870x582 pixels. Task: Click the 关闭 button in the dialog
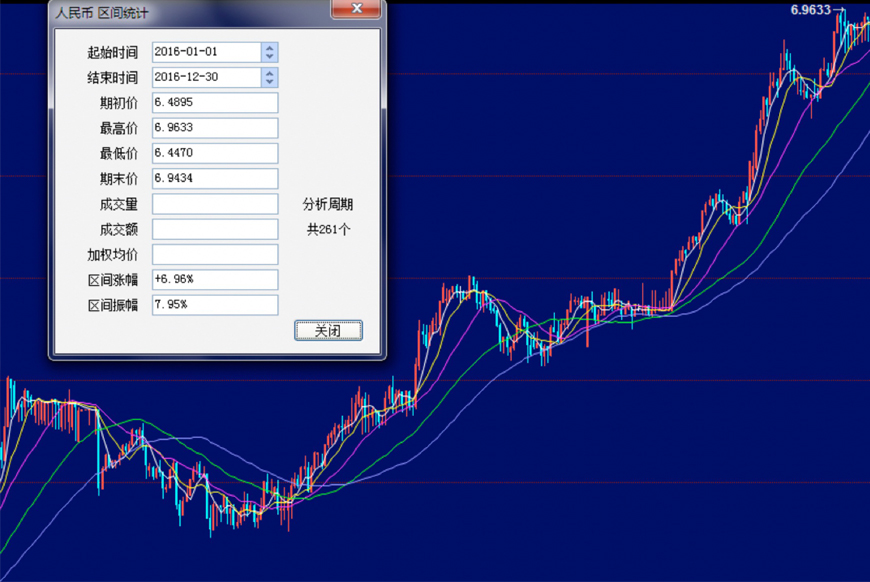click(328, 331)
